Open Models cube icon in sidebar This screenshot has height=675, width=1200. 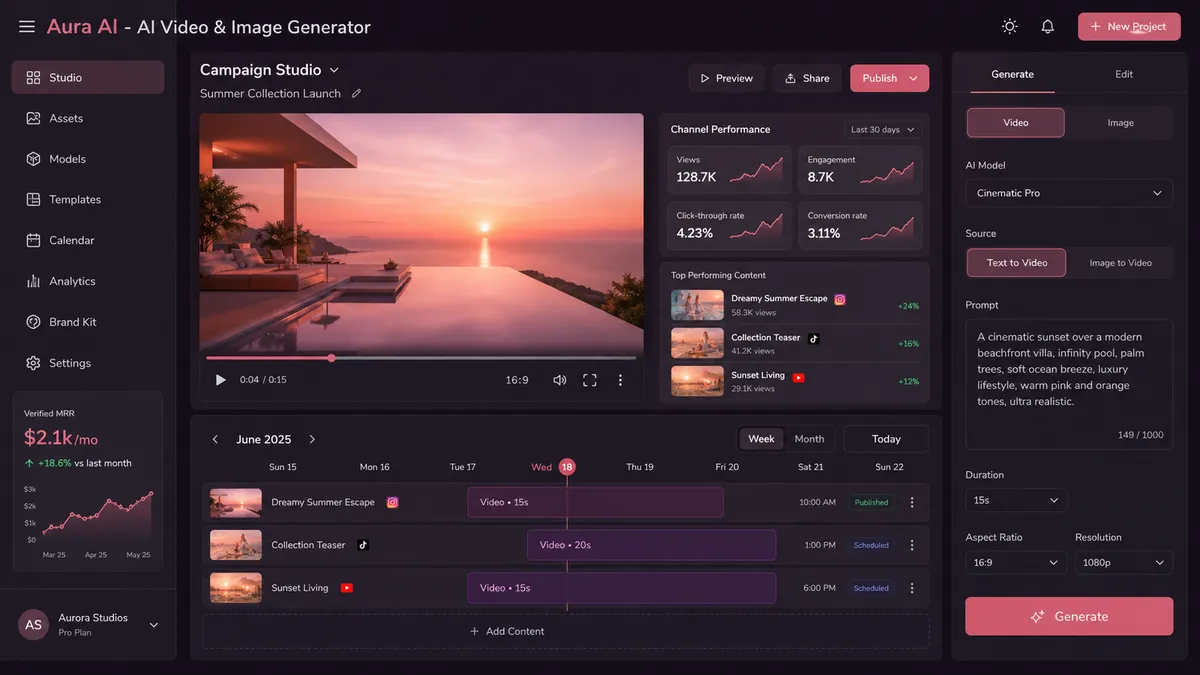point(33,159)
